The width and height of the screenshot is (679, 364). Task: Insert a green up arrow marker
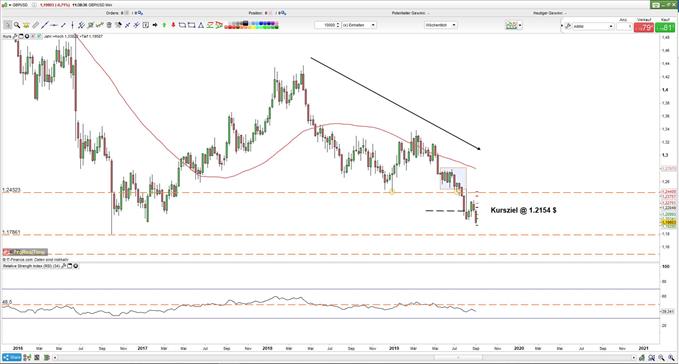(x=164, y=25)
